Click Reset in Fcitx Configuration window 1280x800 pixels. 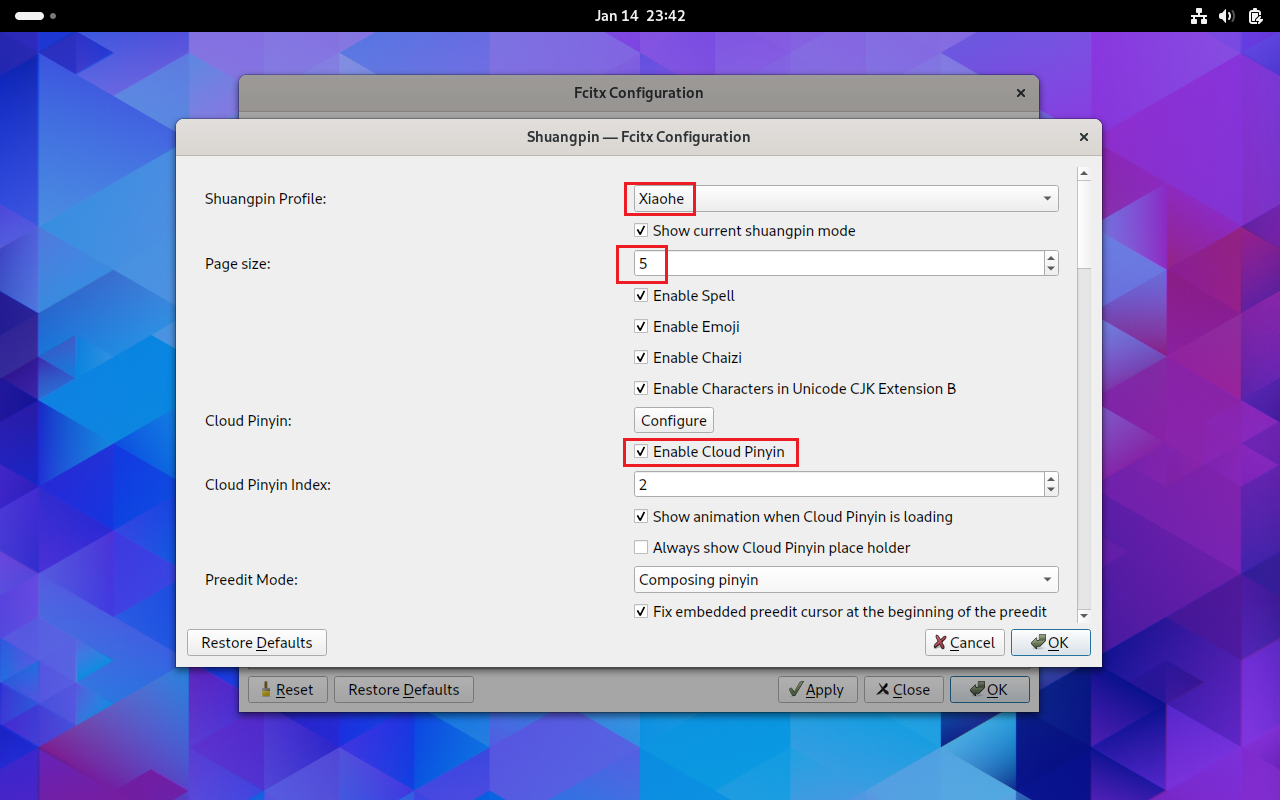[288, 690]
